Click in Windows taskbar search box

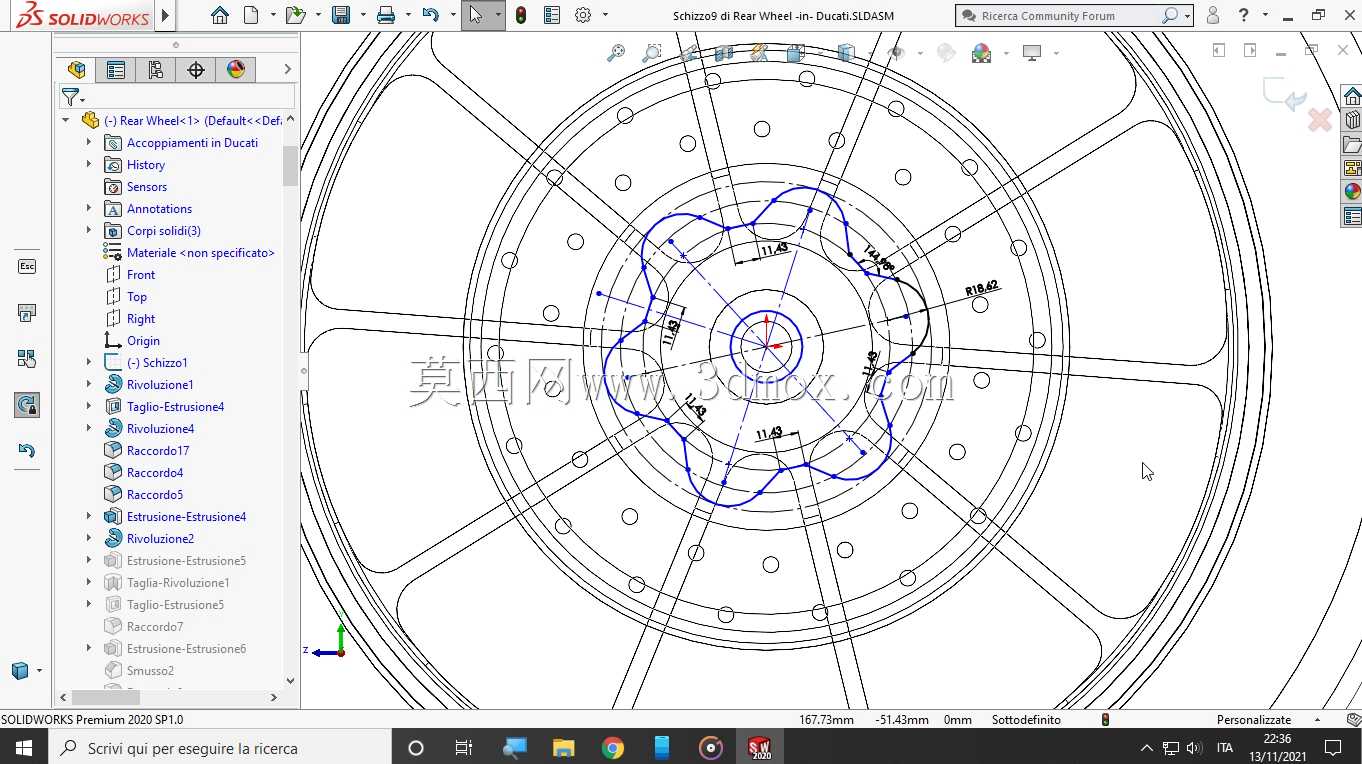pos(220,747)
